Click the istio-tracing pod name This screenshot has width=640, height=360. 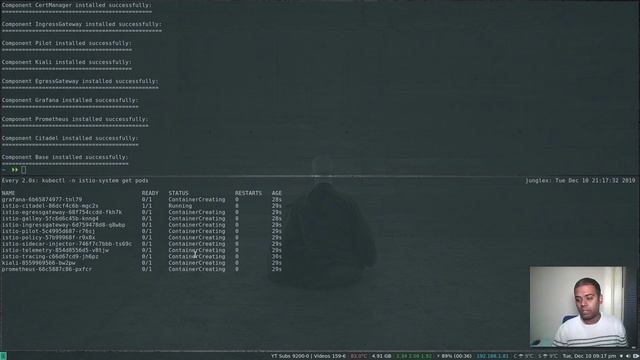click(x=50, y=257)
